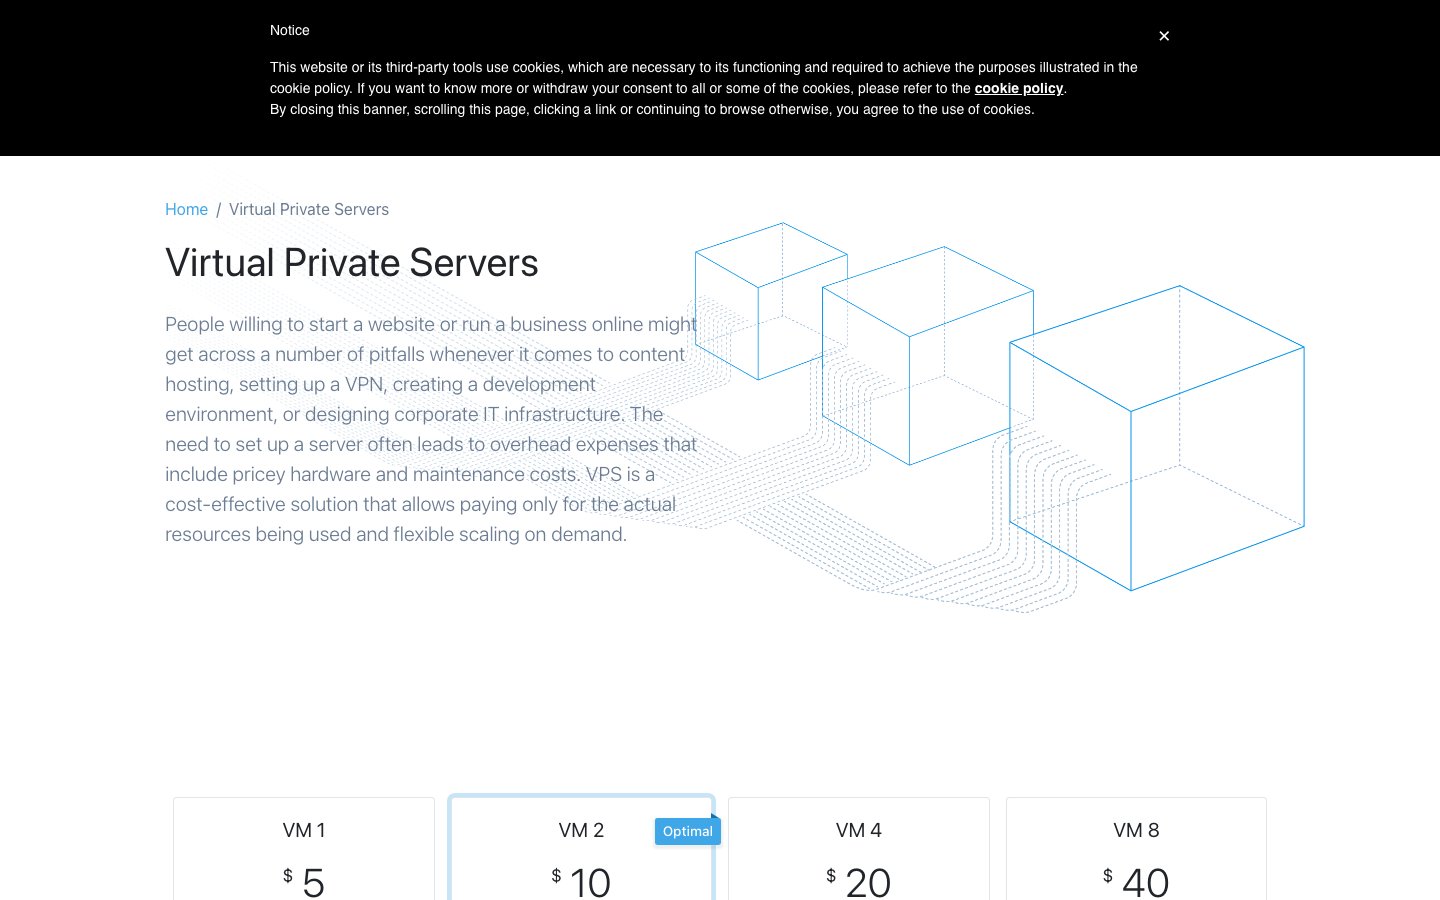This screenshot has width=1440, height=900.
Task: Click the $5 price on VM 1
Action: point(304,881)
